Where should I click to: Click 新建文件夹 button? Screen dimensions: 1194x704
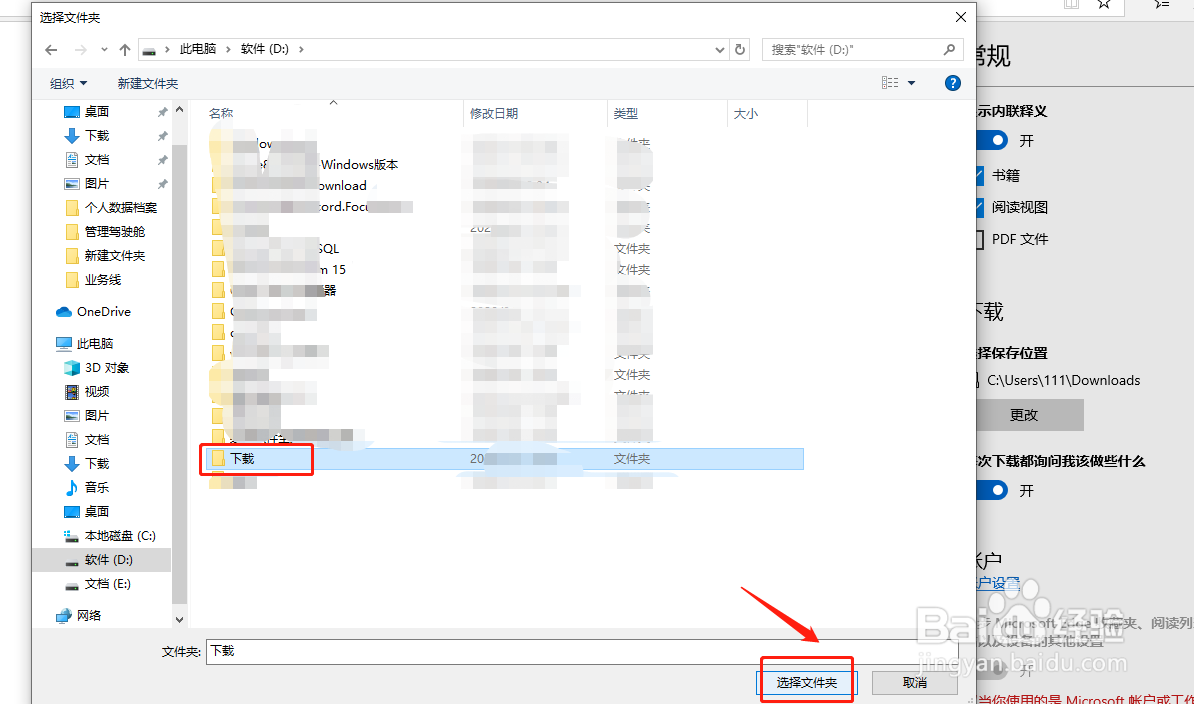click(x=148, y=83)
